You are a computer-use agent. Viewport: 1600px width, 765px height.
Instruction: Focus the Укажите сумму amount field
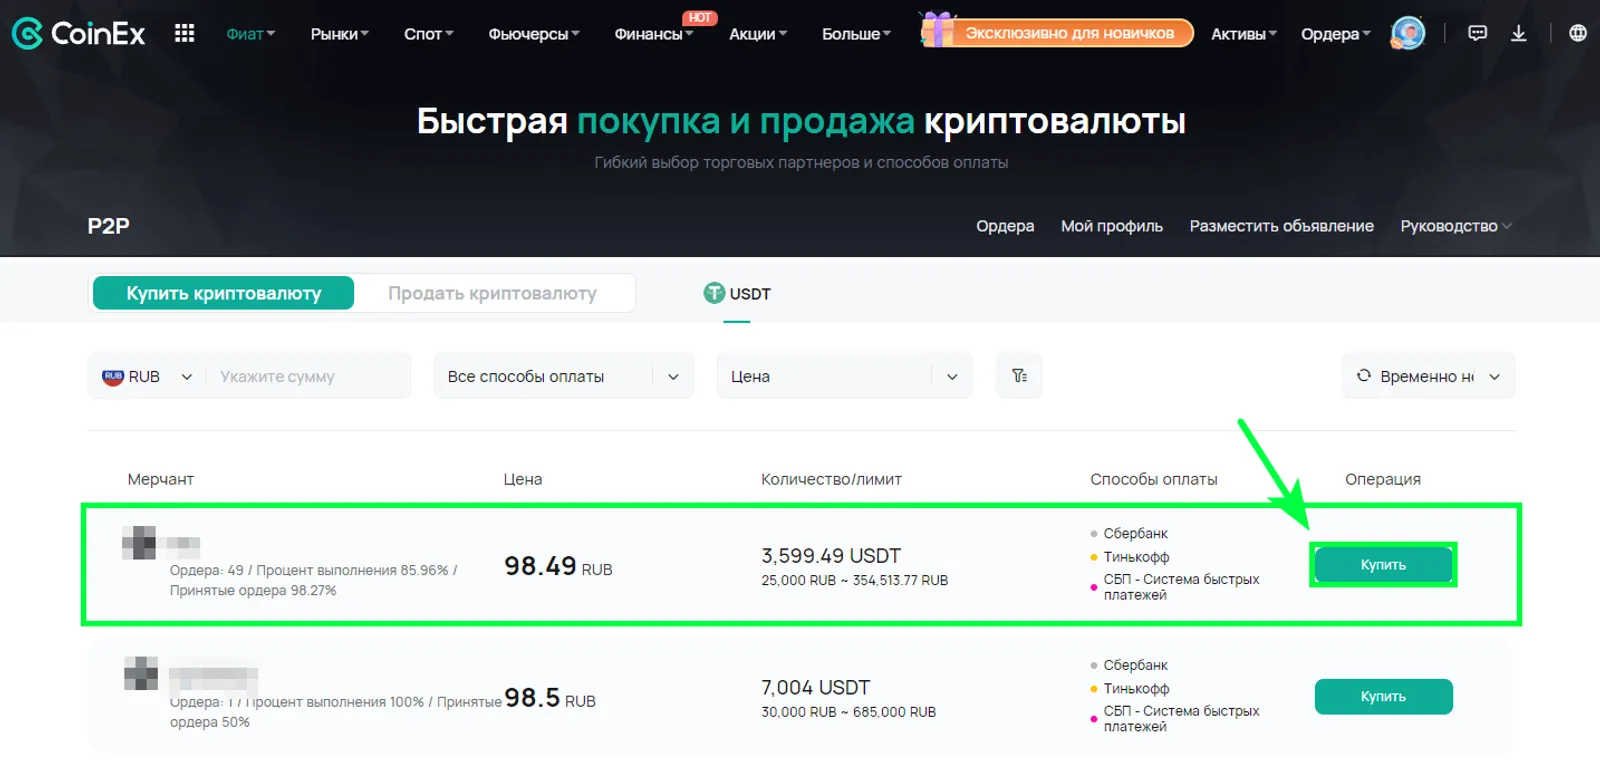tap(310, 377)
